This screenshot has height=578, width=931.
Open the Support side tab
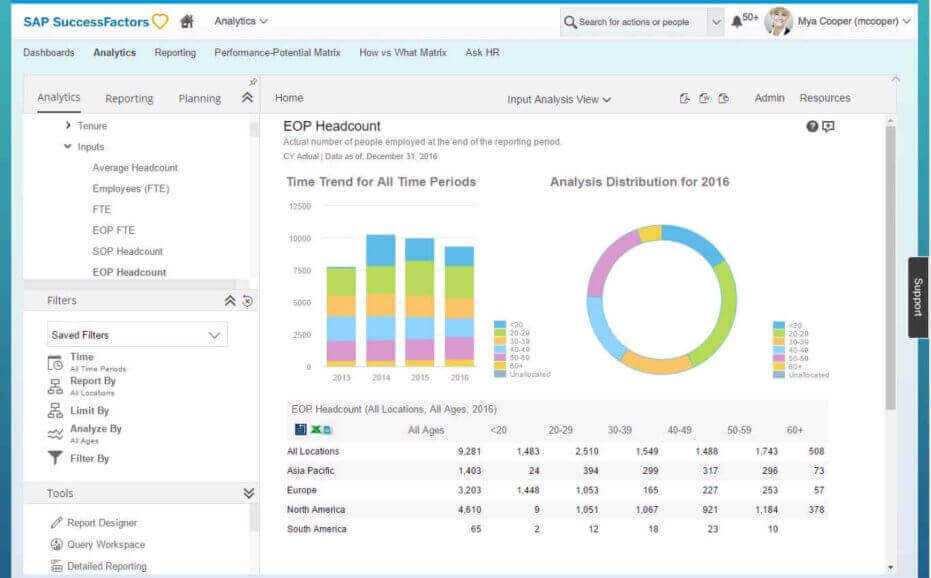tap(918, 297)
